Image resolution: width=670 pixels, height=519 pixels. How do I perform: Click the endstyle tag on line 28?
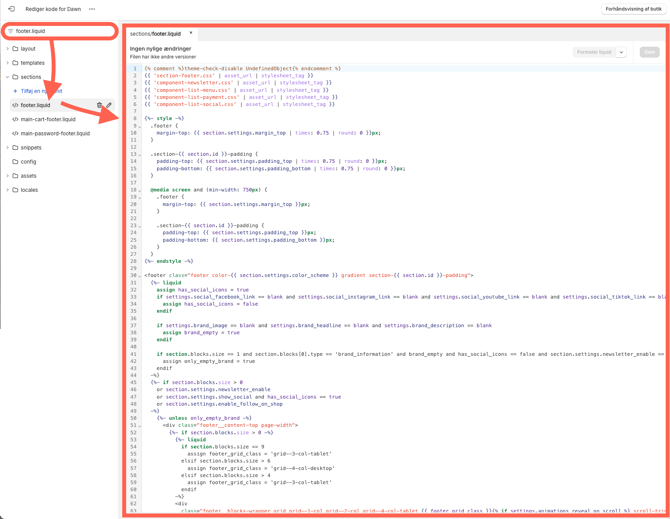[169, 261]
